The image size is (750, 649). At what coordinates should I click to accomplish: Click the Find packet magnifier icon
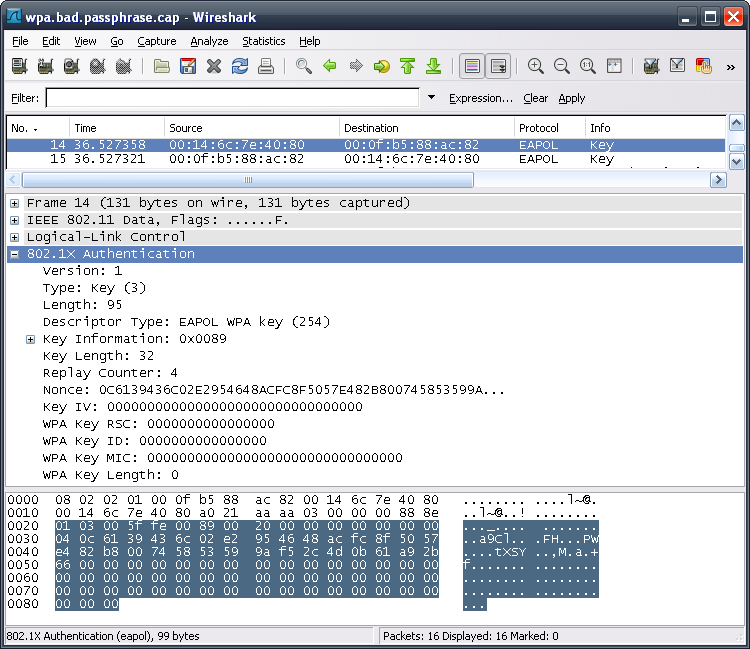tap(304, 66)
